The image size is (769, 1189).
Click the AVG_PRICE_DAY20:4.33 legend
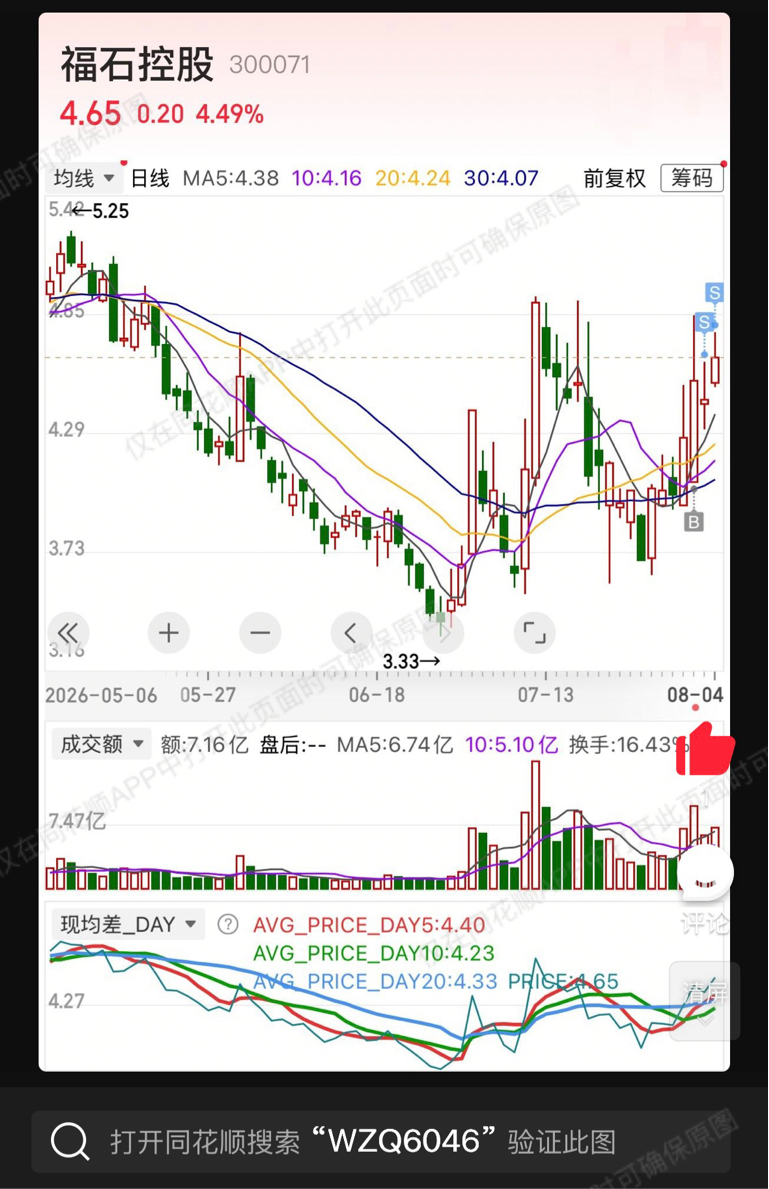(375, 981)
